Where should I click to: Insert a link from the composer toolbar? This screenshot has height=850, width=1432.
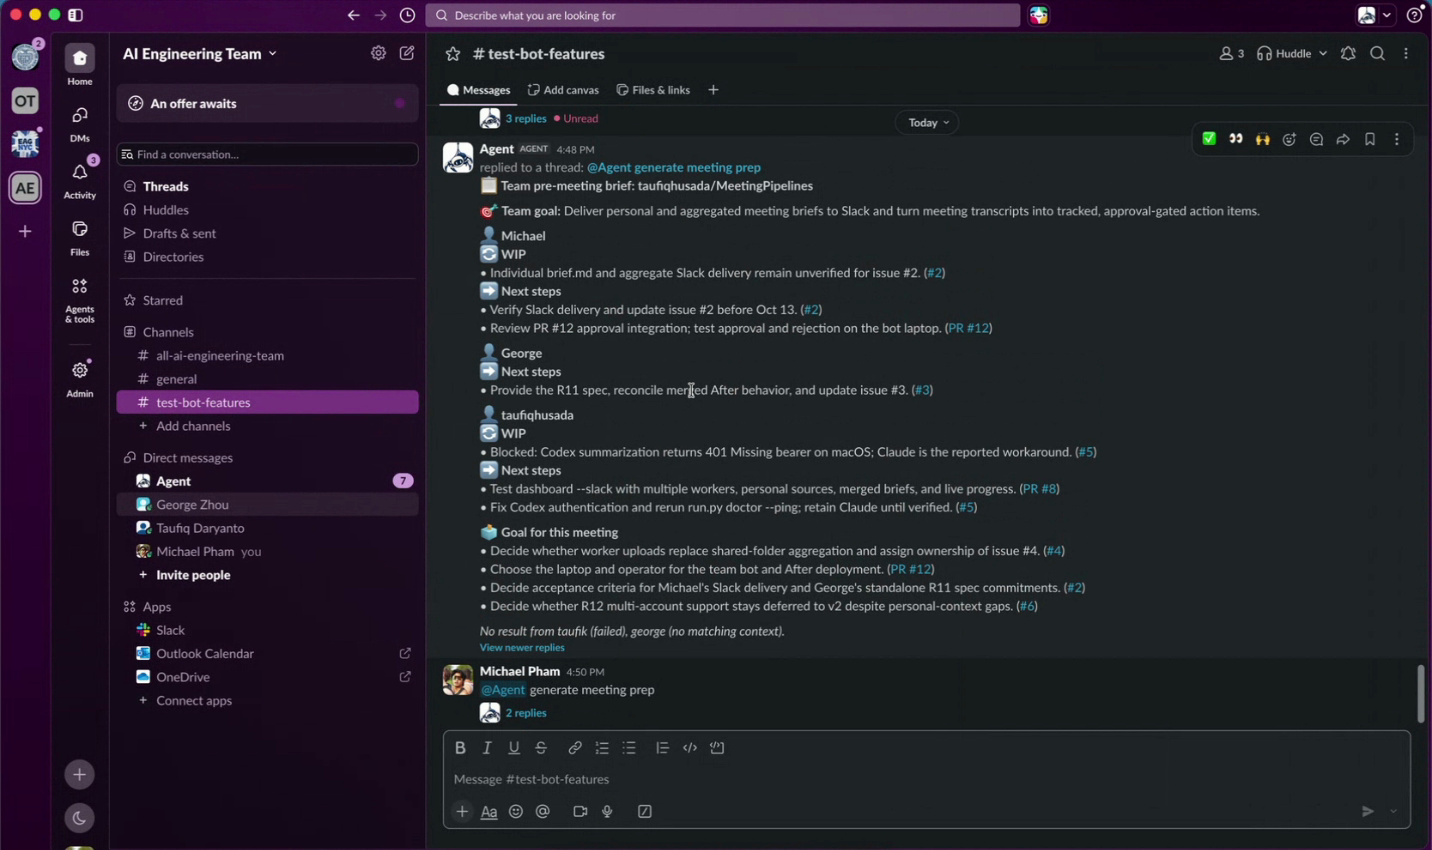[575, 748]
